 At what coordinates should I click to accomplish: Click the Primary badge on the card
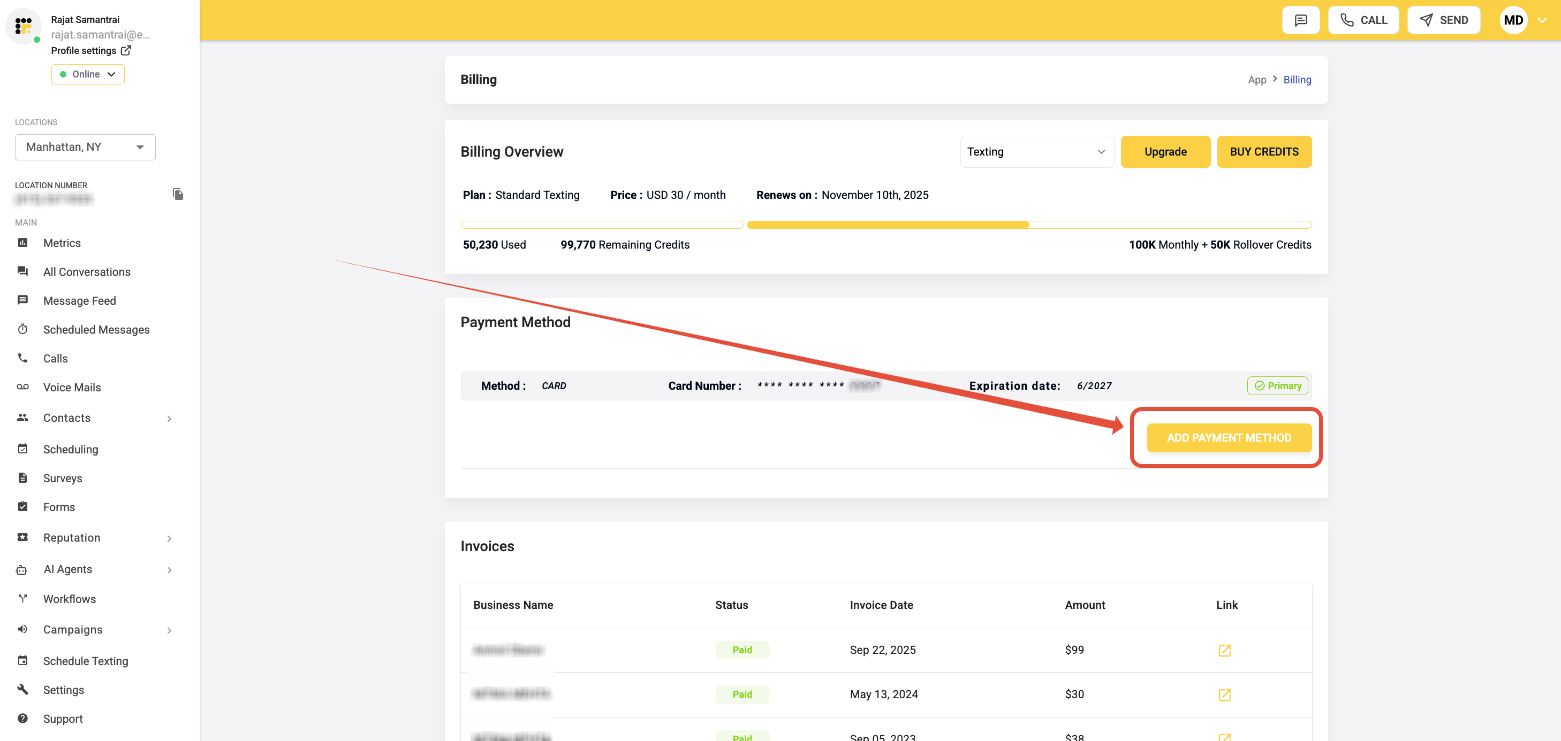coord(1277,386)
